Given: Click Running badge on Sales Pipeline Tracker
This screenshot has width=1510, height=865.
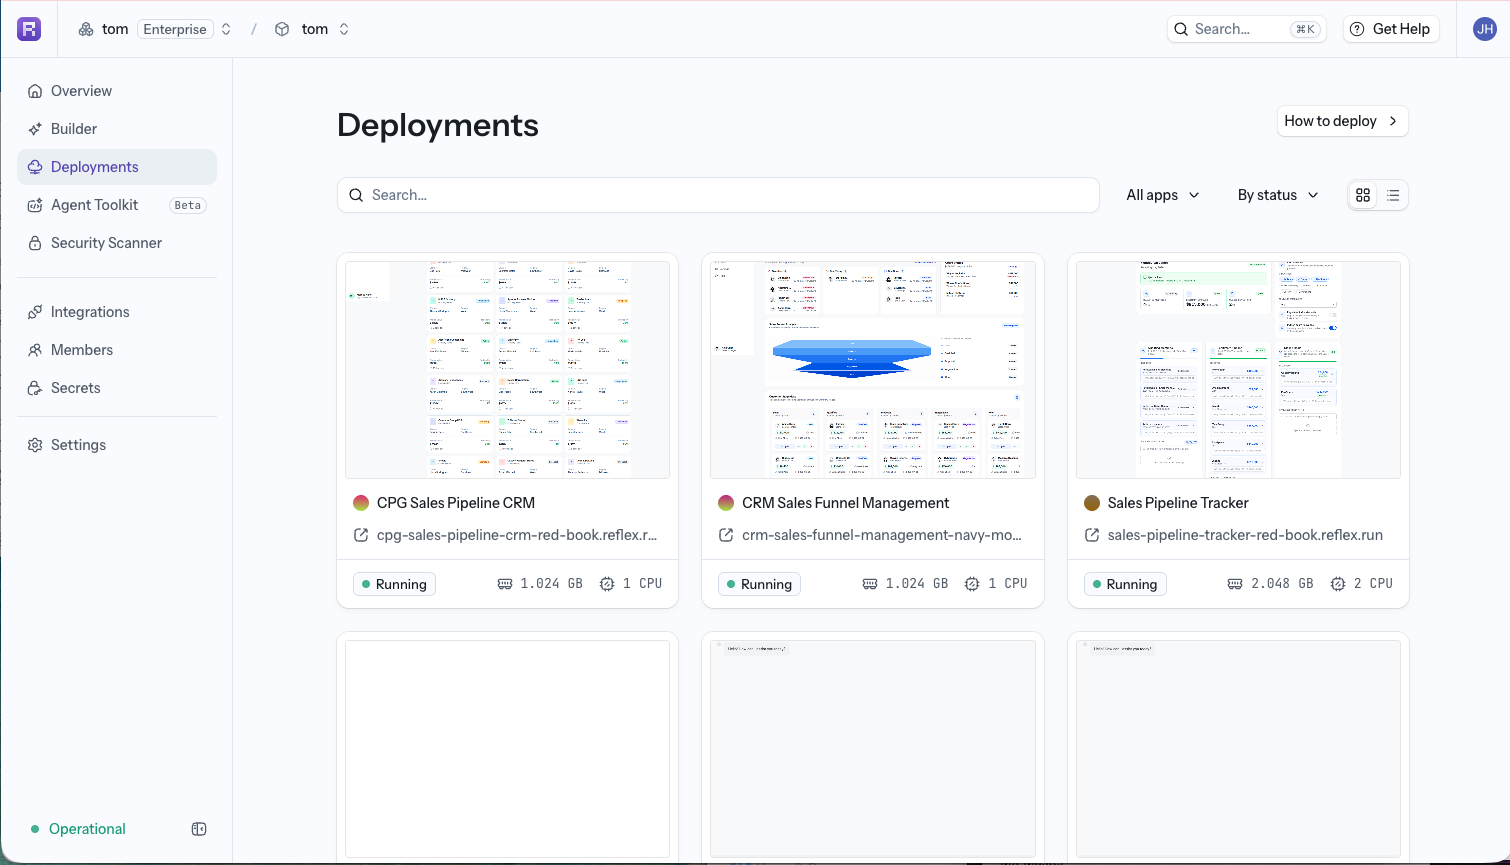Looking at the screenshot, I should point(1125,584).
